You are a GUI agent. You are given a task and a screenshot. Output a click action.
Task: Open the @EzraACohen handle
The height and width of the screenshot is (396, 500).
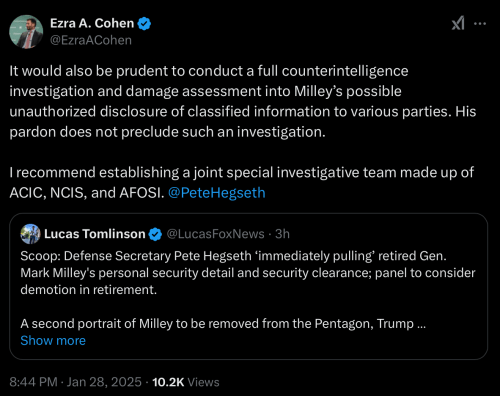[x=91, y=40]
